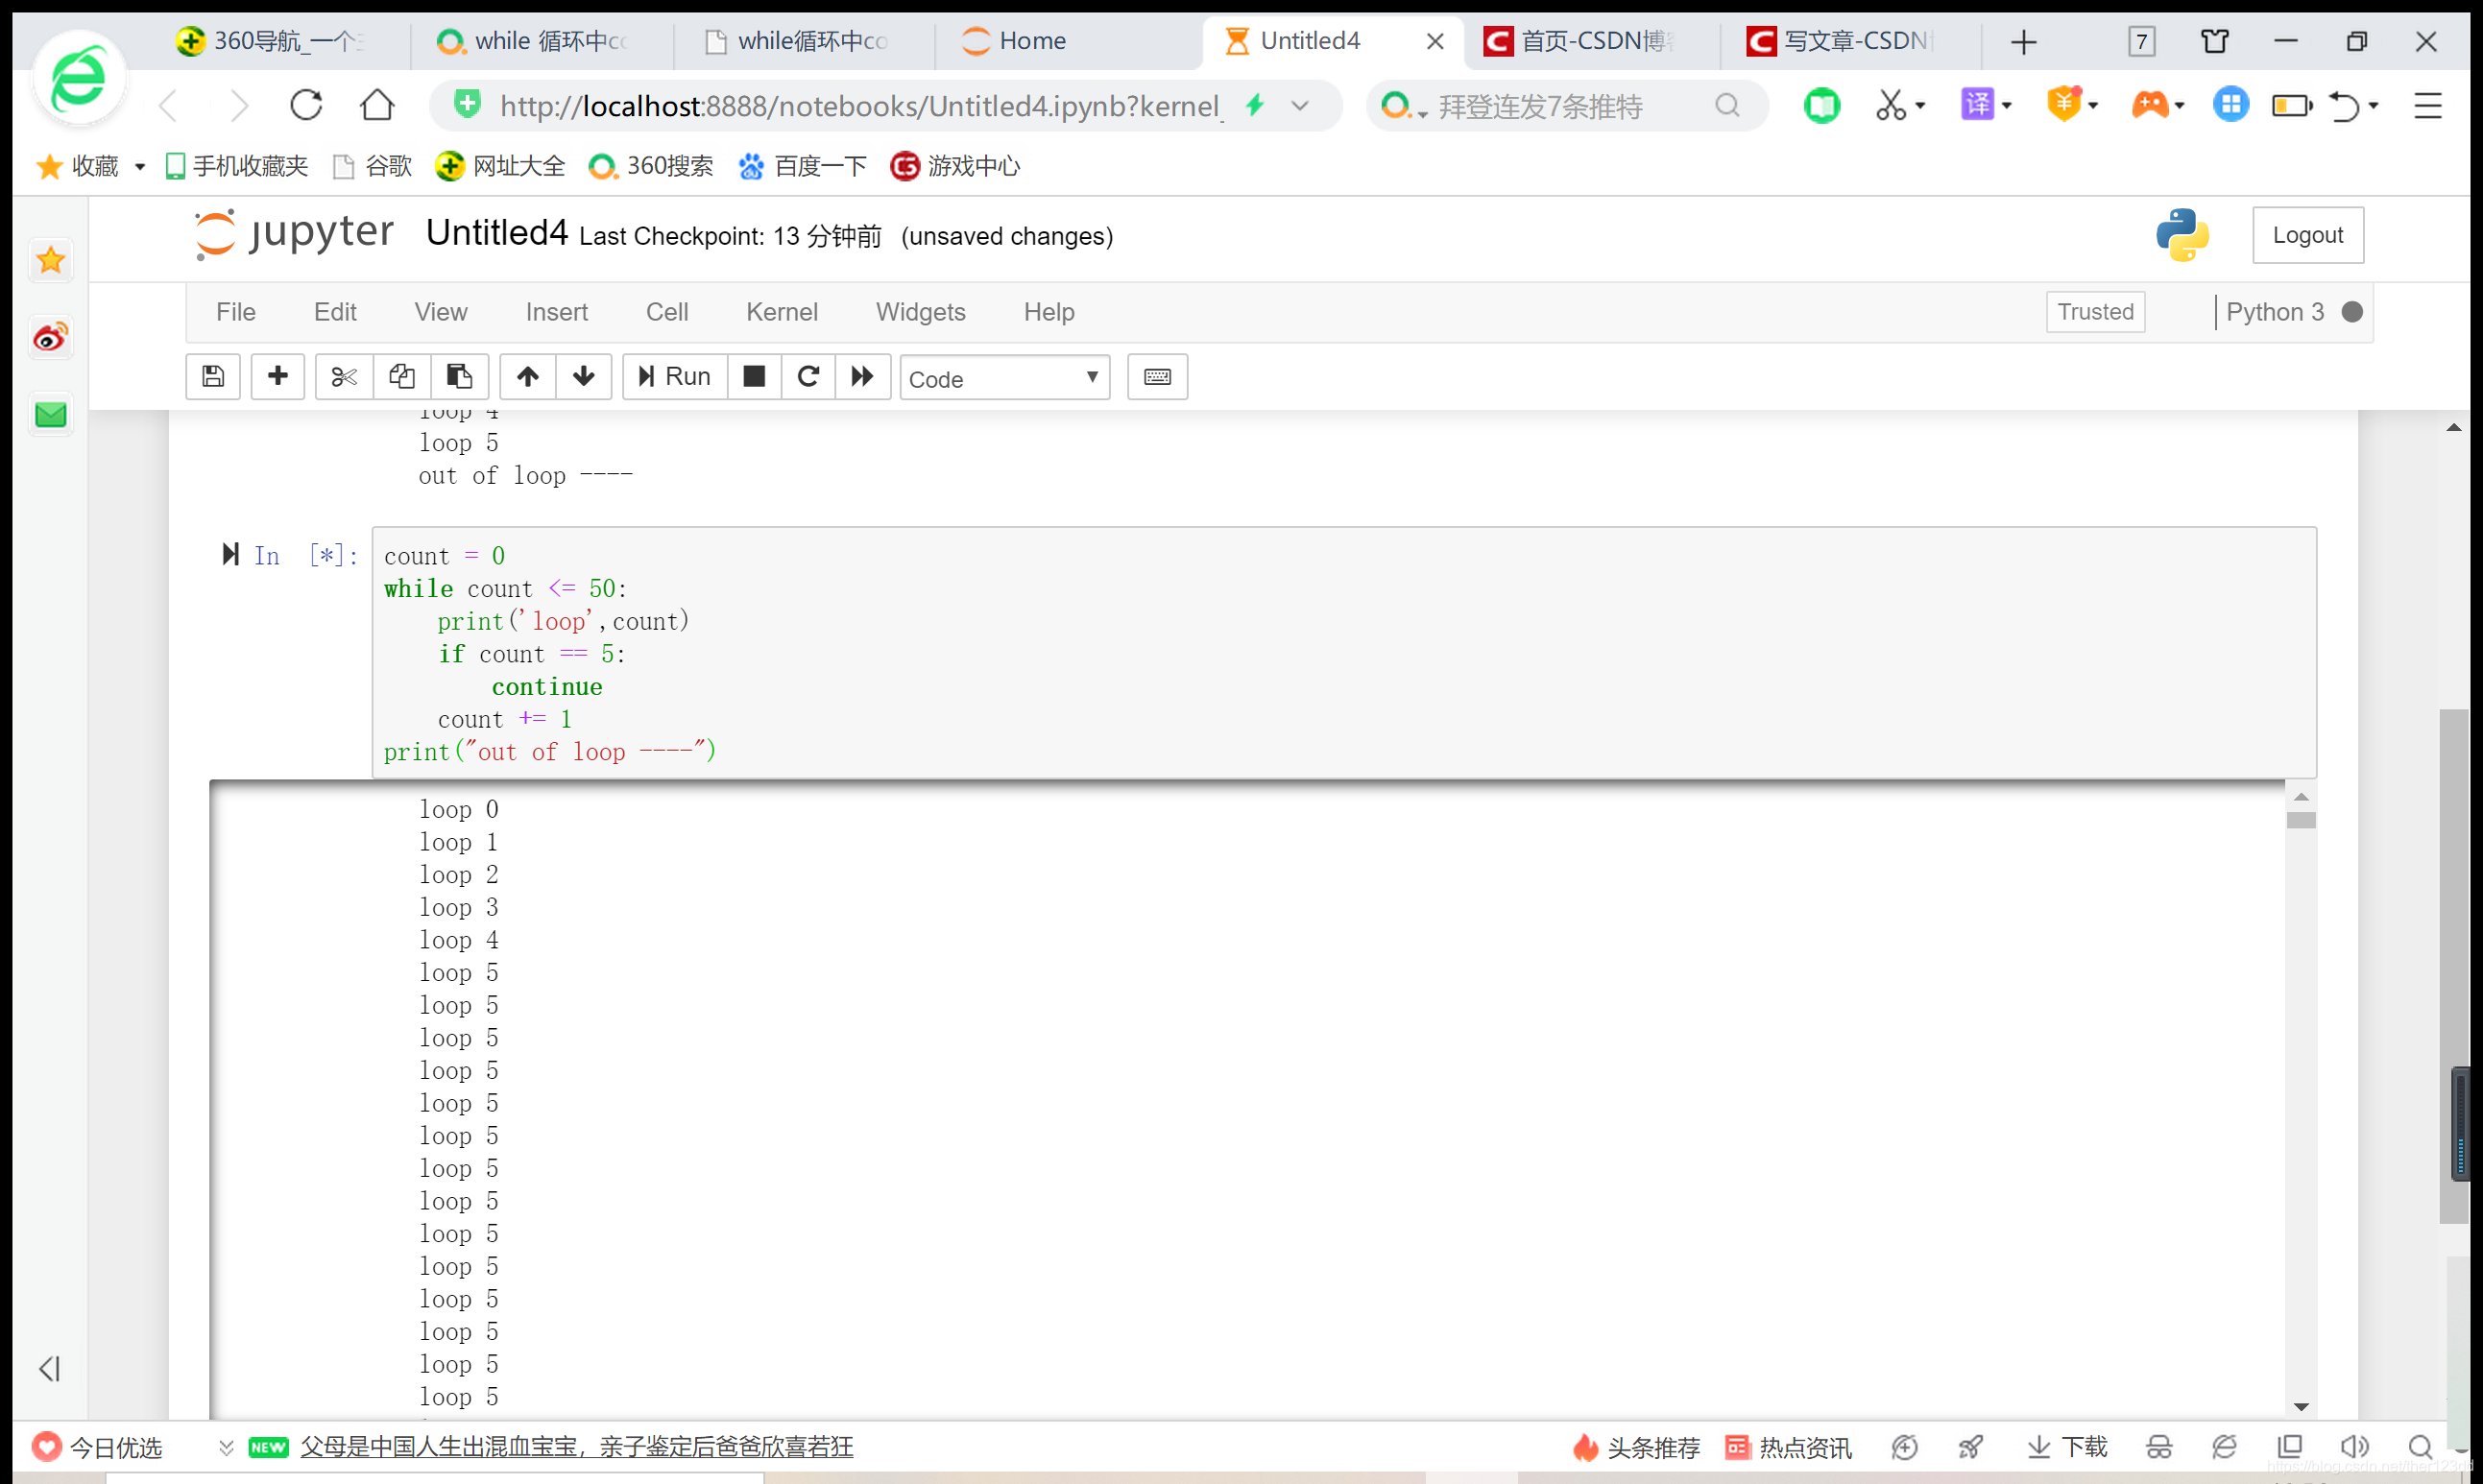Click output area scrollbar down arrow
The image size is (2483, 1484).
(x=2301, y=1407)
